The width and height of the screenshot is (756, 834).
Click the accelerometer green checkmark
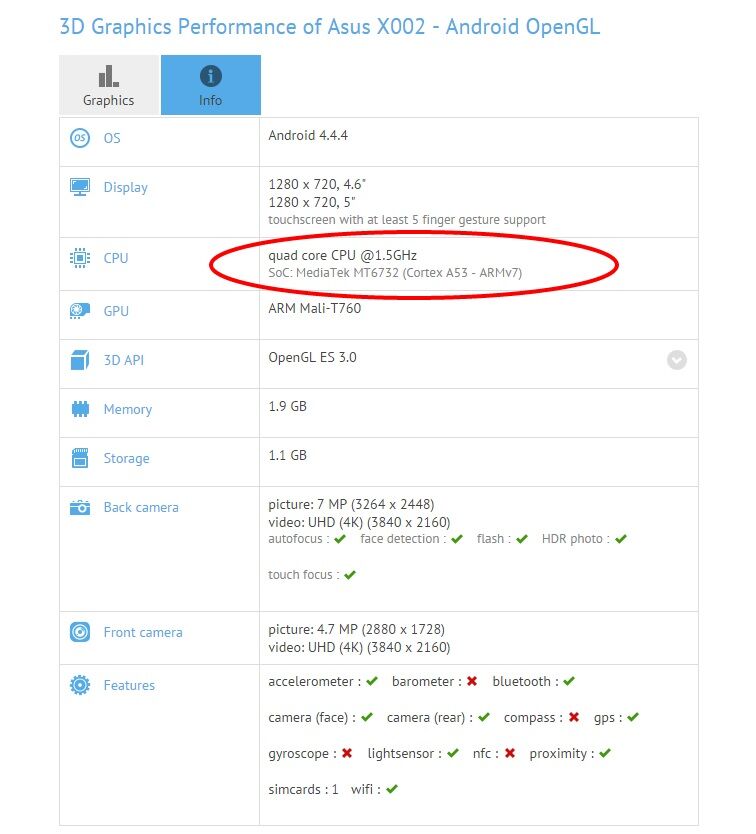point(372,681)
